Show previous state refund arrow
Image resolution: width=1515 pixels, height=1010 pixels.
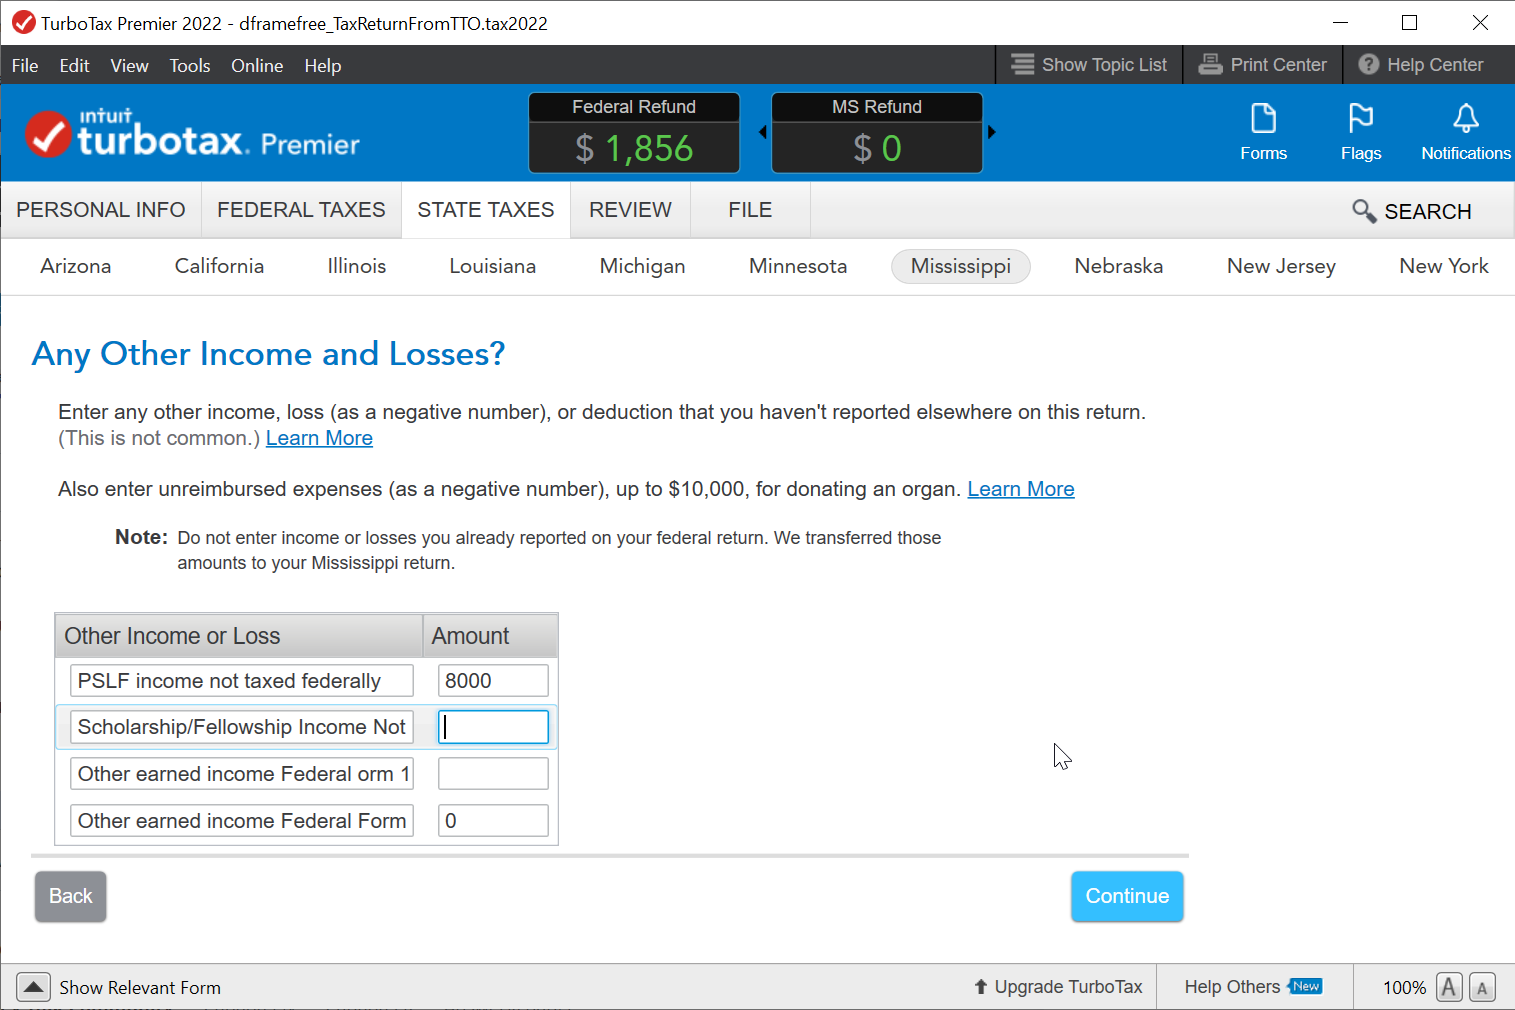(762, 132)
